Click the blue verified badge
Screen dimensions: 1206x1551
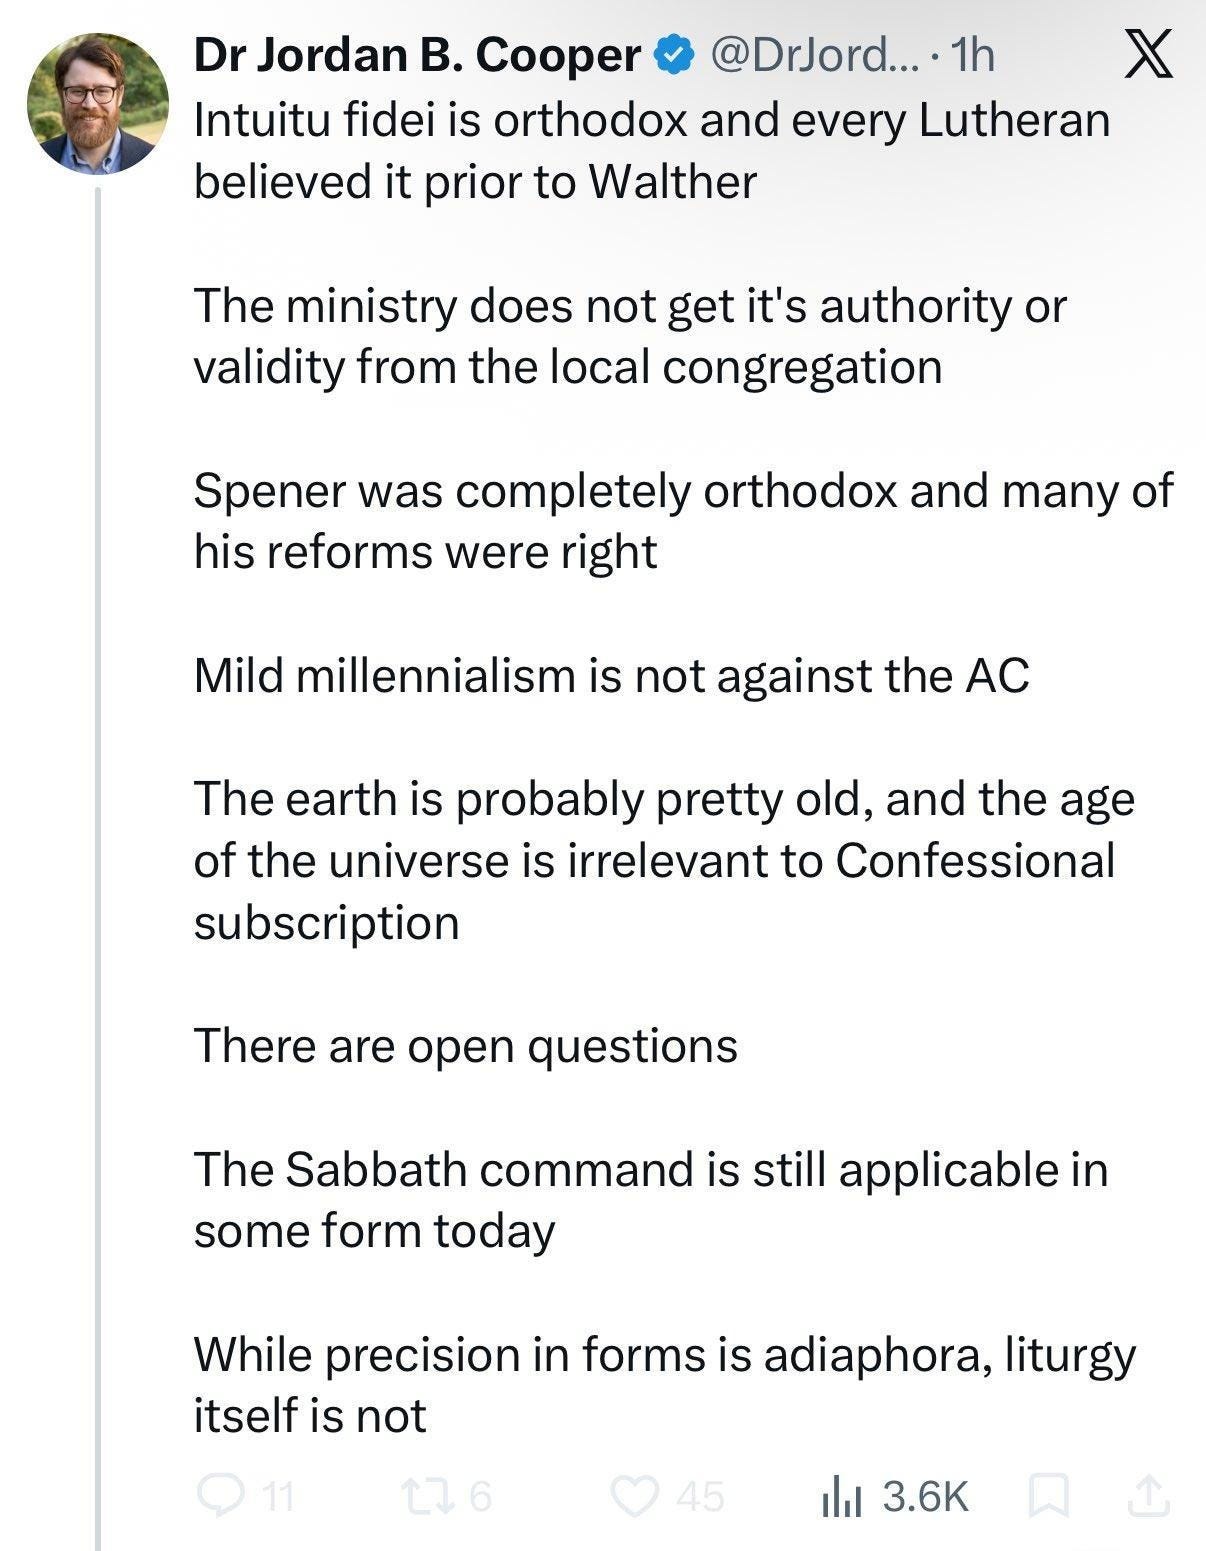tap(674, 56)
